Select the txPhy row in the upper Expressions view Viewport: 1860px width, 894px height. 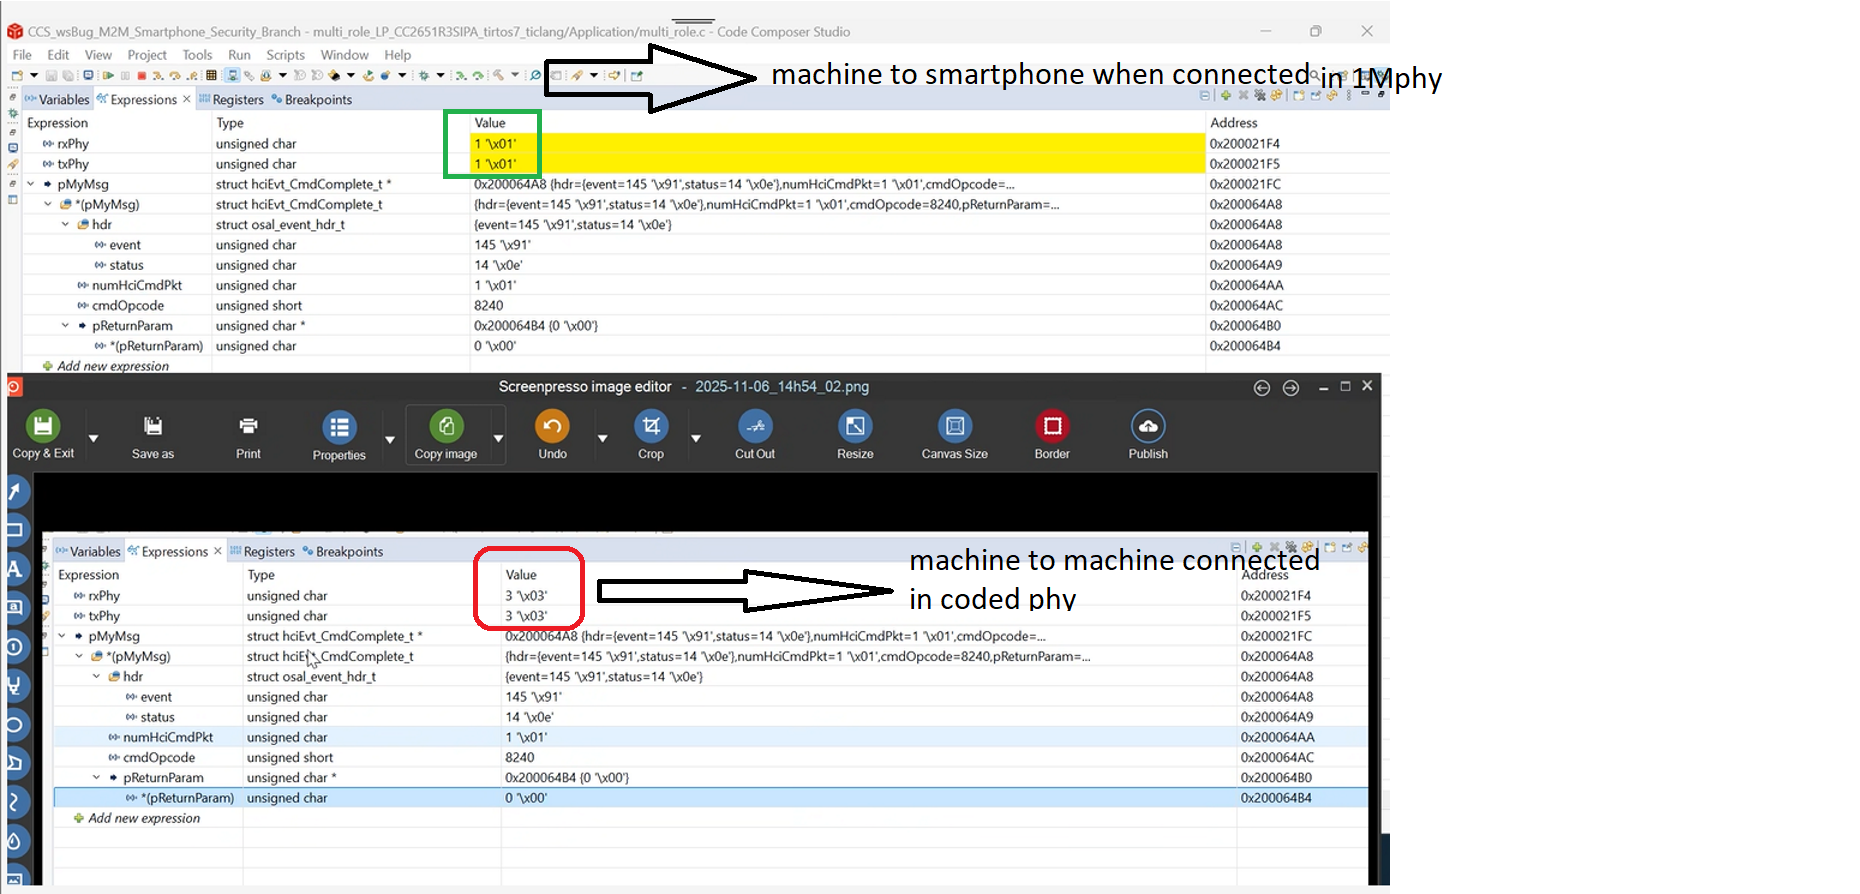(706, 164)
